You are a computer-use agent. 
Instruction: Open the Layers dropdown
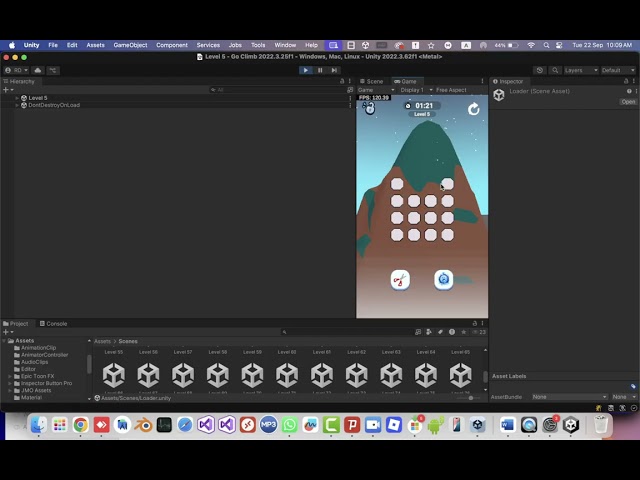(x=581, y=70)
